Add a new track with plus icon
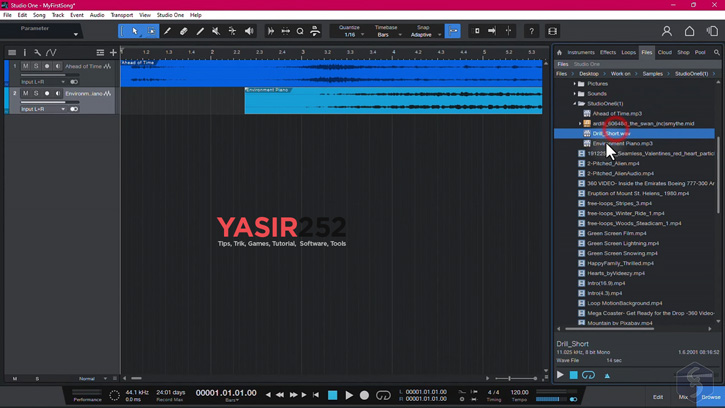 pyautogui.click(x=113, y=52)
